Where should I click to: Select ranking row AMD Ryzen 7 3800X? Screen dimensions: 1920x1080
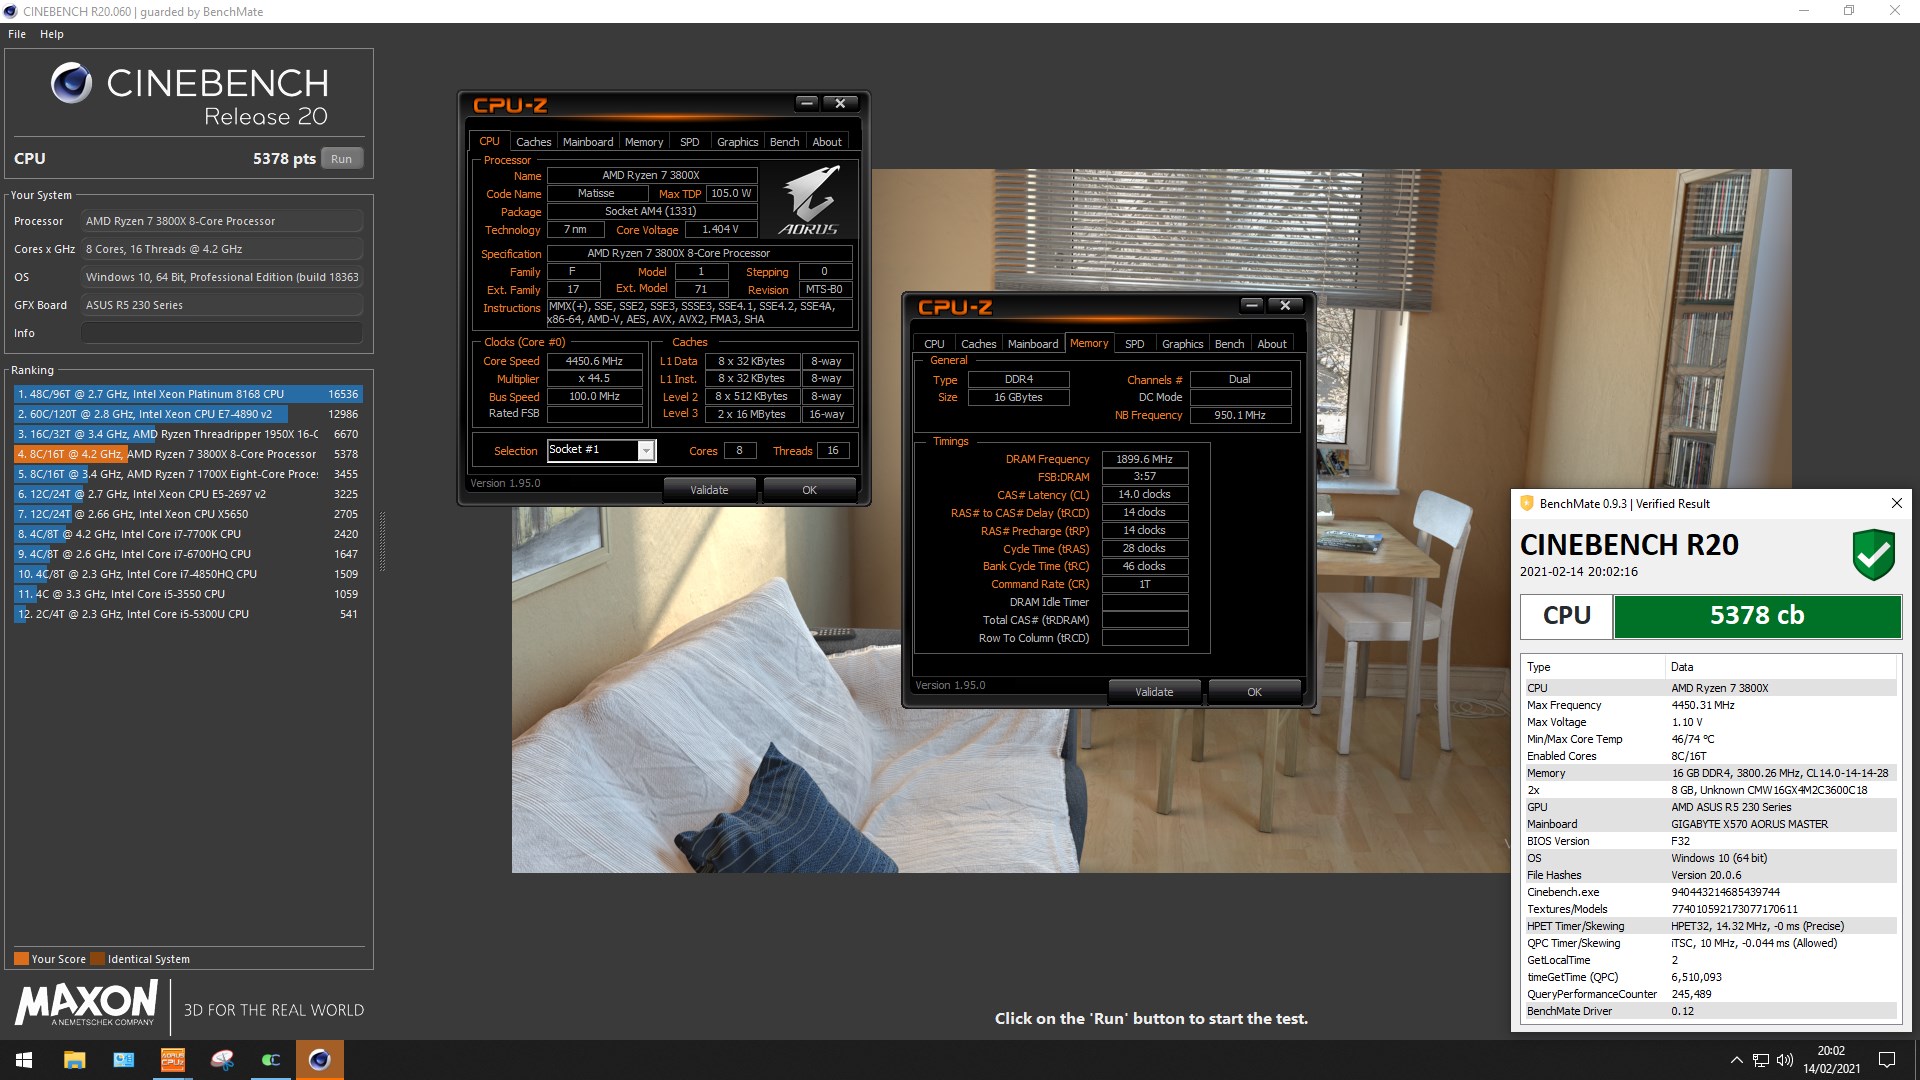click(x=187, y=454)
